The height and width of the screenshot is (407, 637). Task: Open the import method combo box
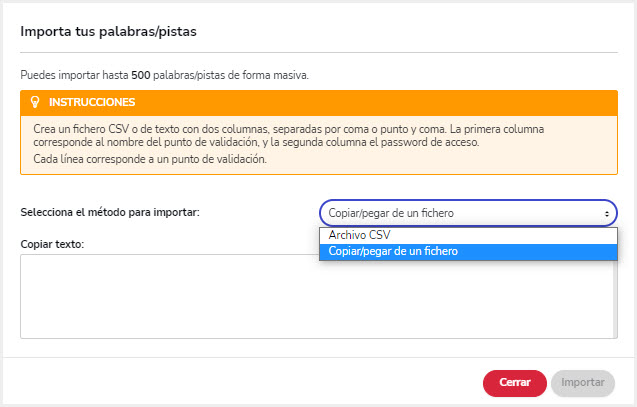tap(468, 213)
